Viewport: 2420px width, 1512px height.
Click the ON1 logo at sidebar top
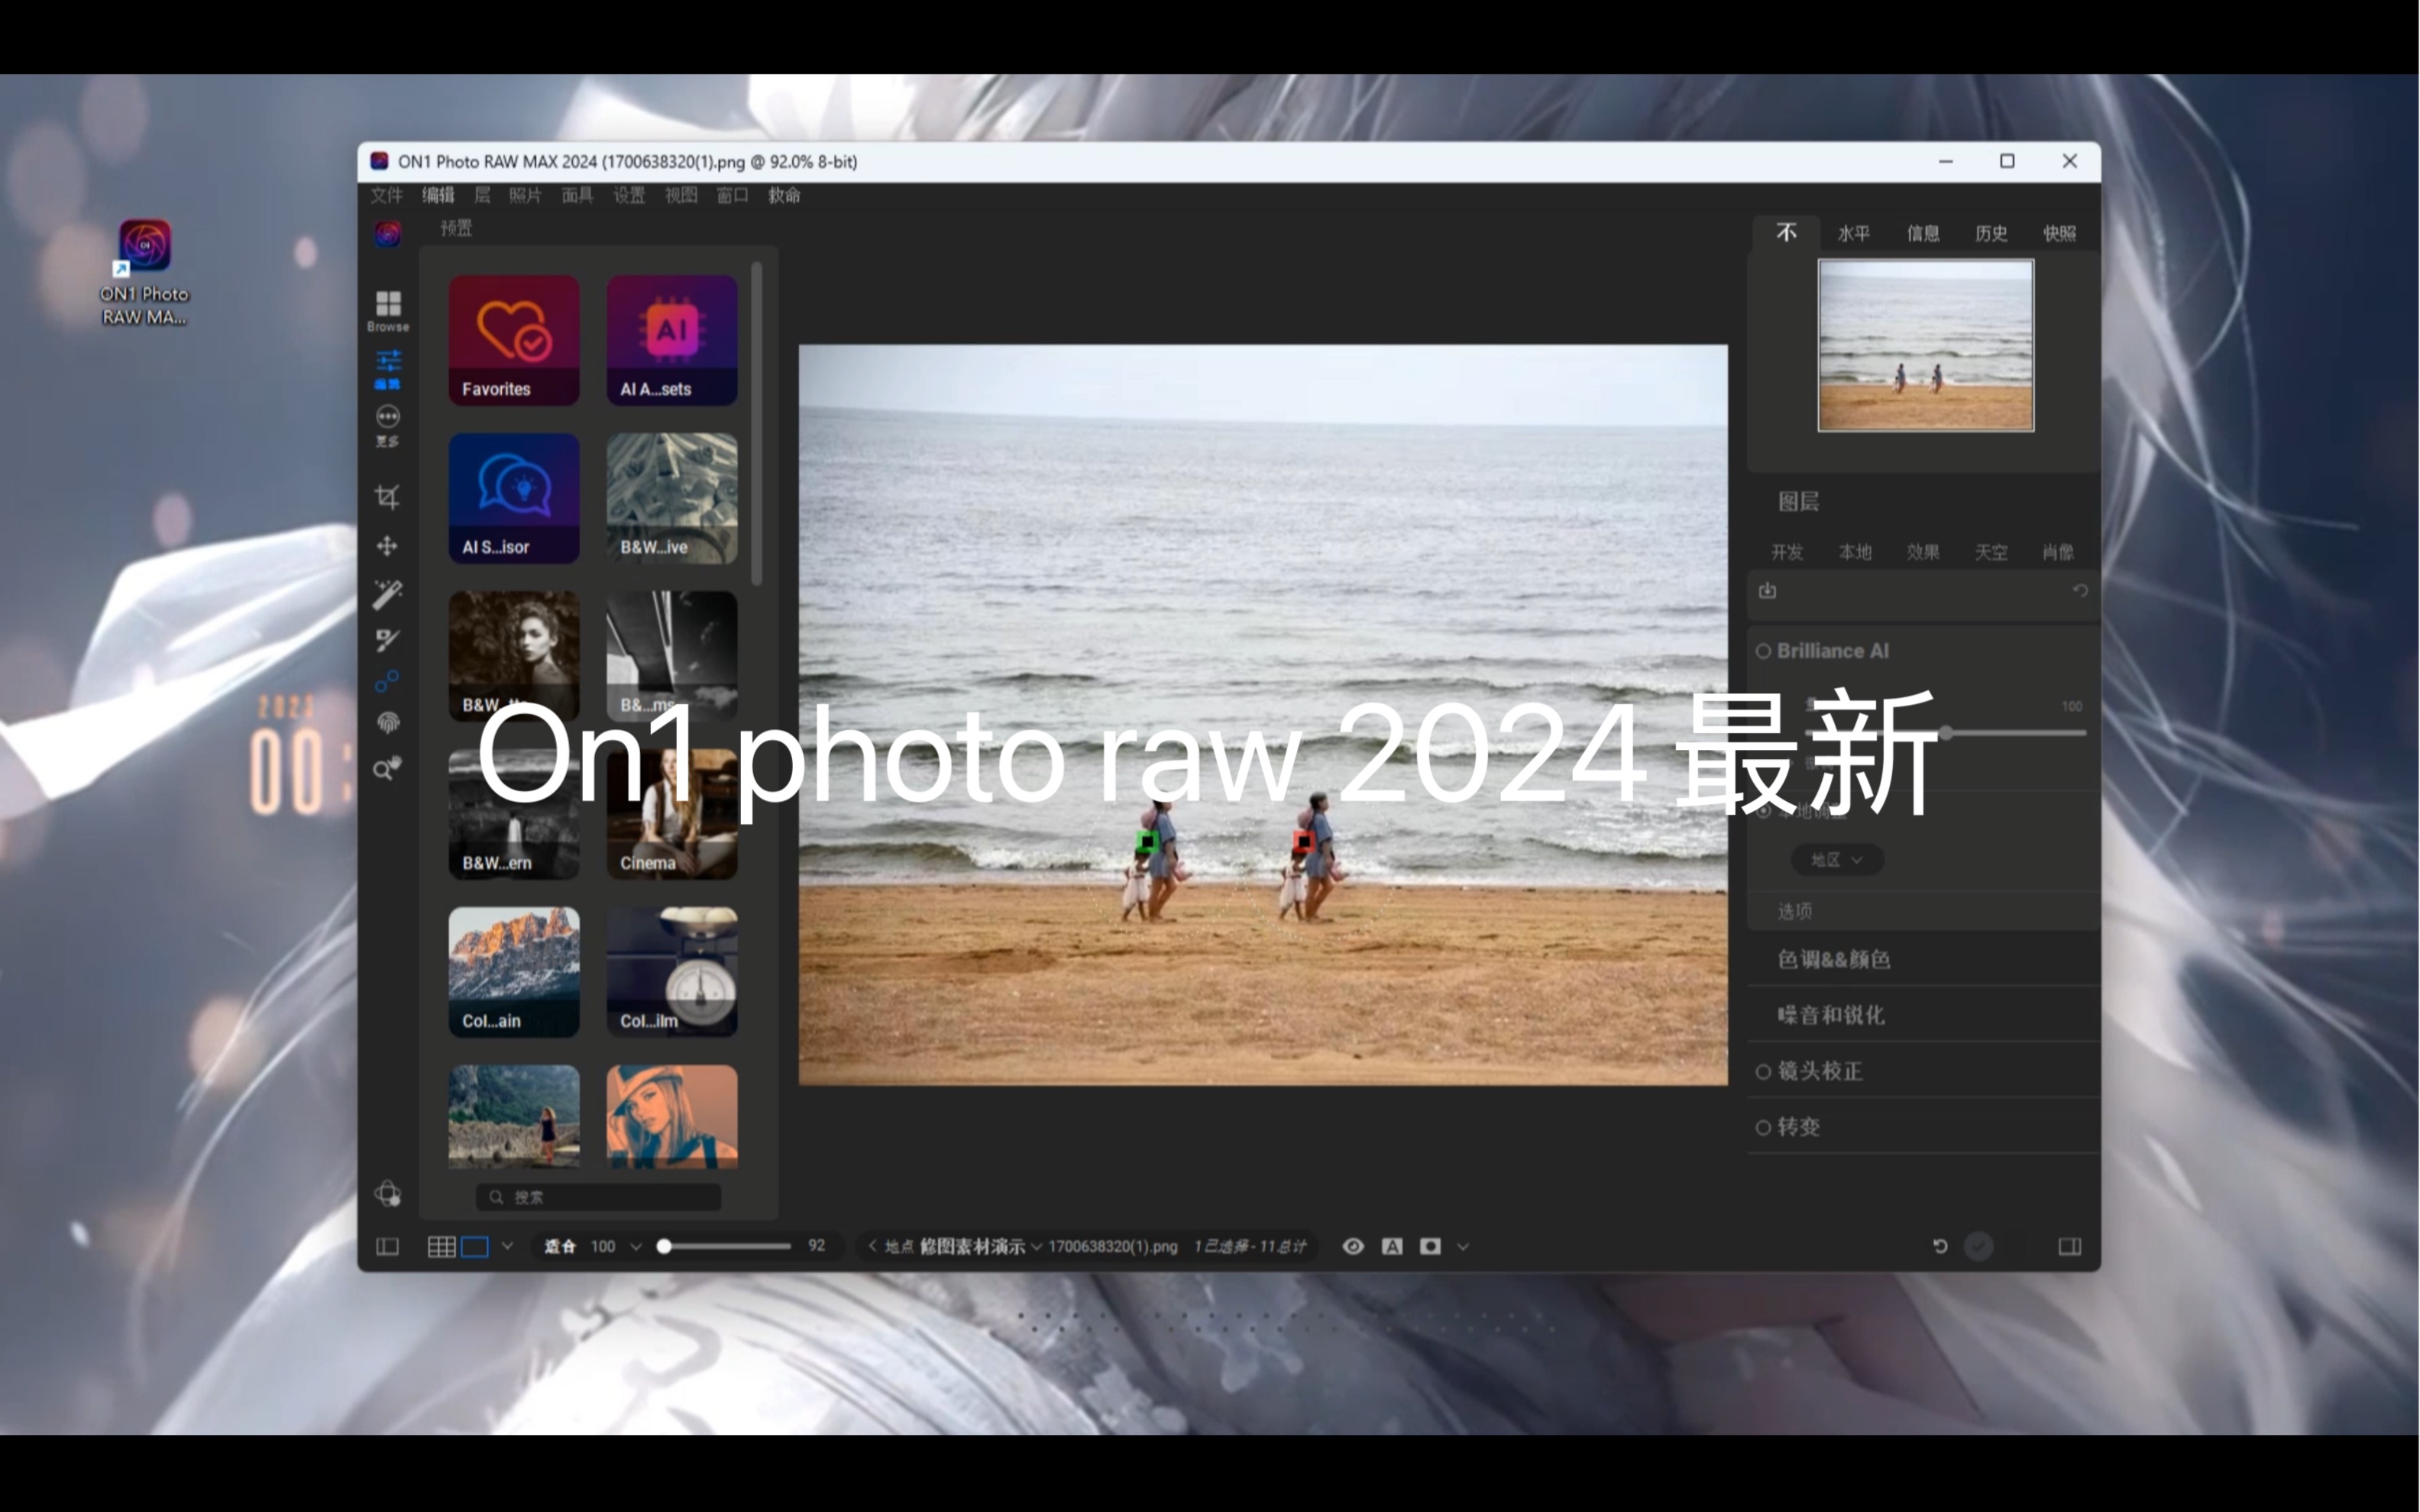click(x=388, y=234)
